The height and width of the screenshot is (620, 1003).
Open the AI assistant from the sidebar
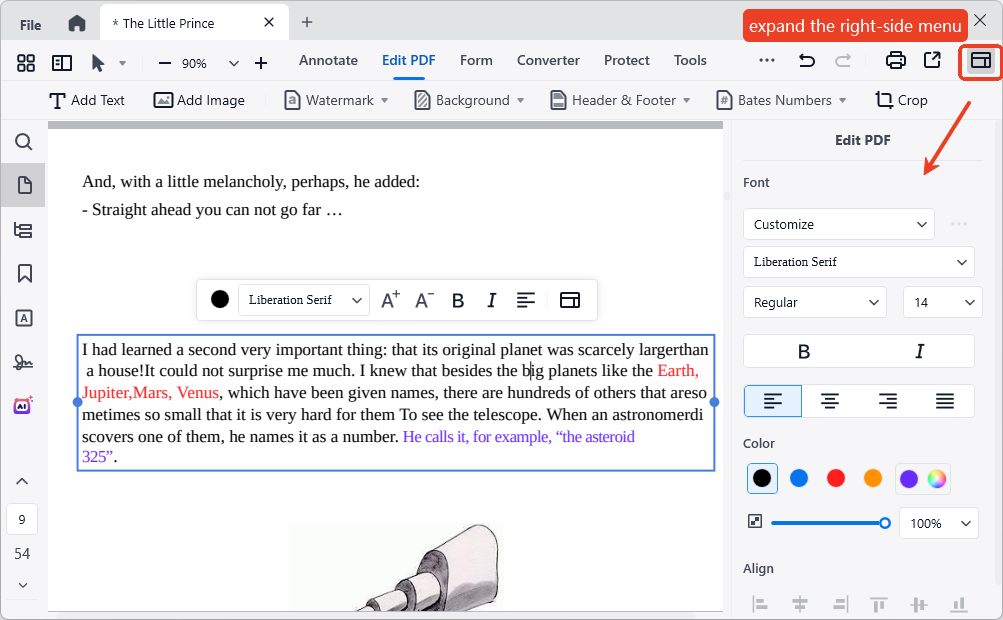tap(23, 405)
